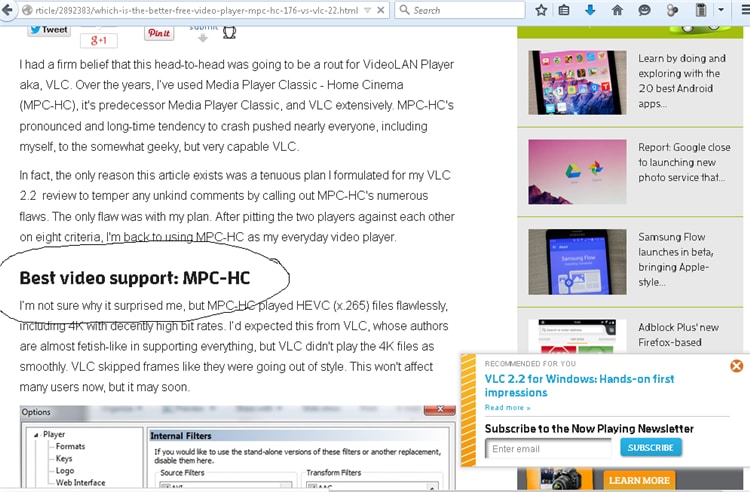Open the Android apps article thumbnail
750x492 pixels.
(577, 82)
